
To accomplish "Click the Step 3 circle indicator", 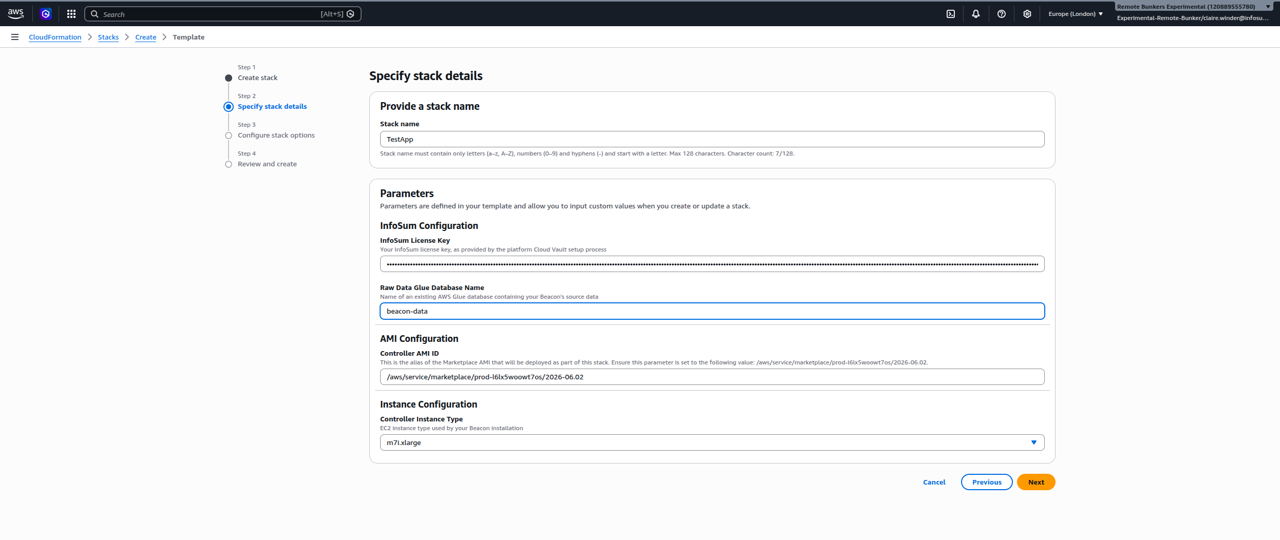I will pos(229,135).
